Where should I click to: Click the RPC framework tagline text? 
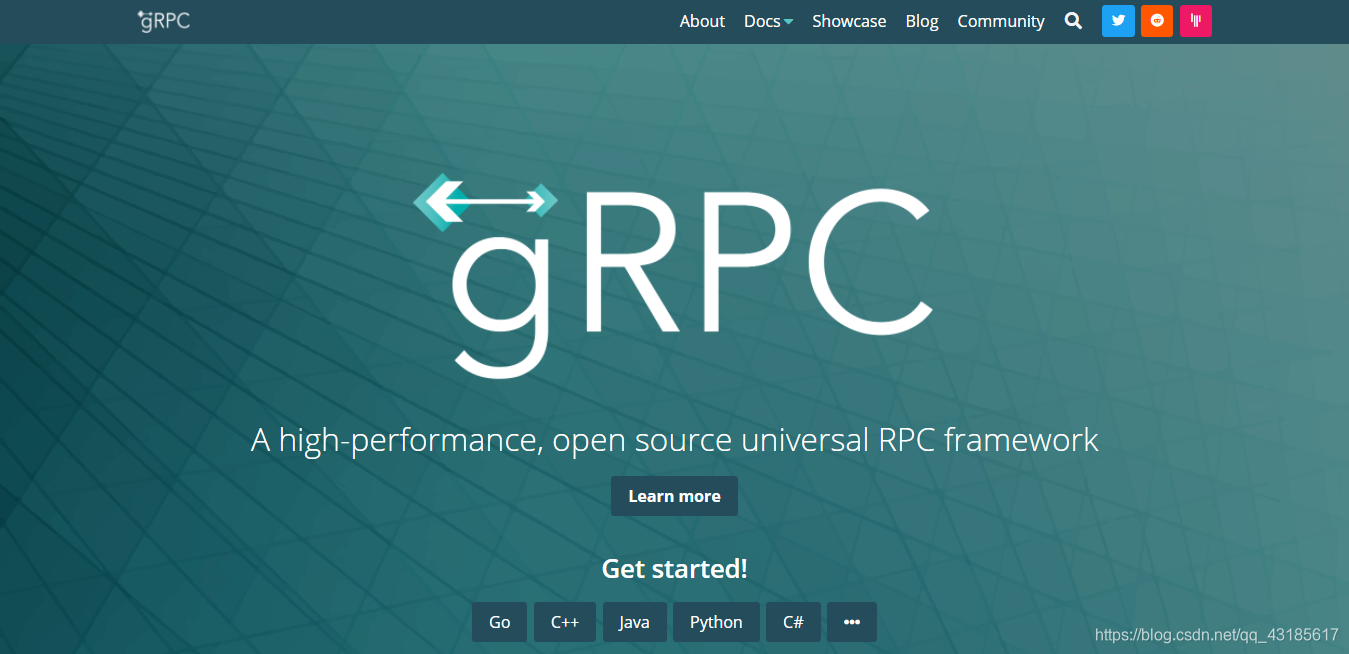[x=674, y=440]
